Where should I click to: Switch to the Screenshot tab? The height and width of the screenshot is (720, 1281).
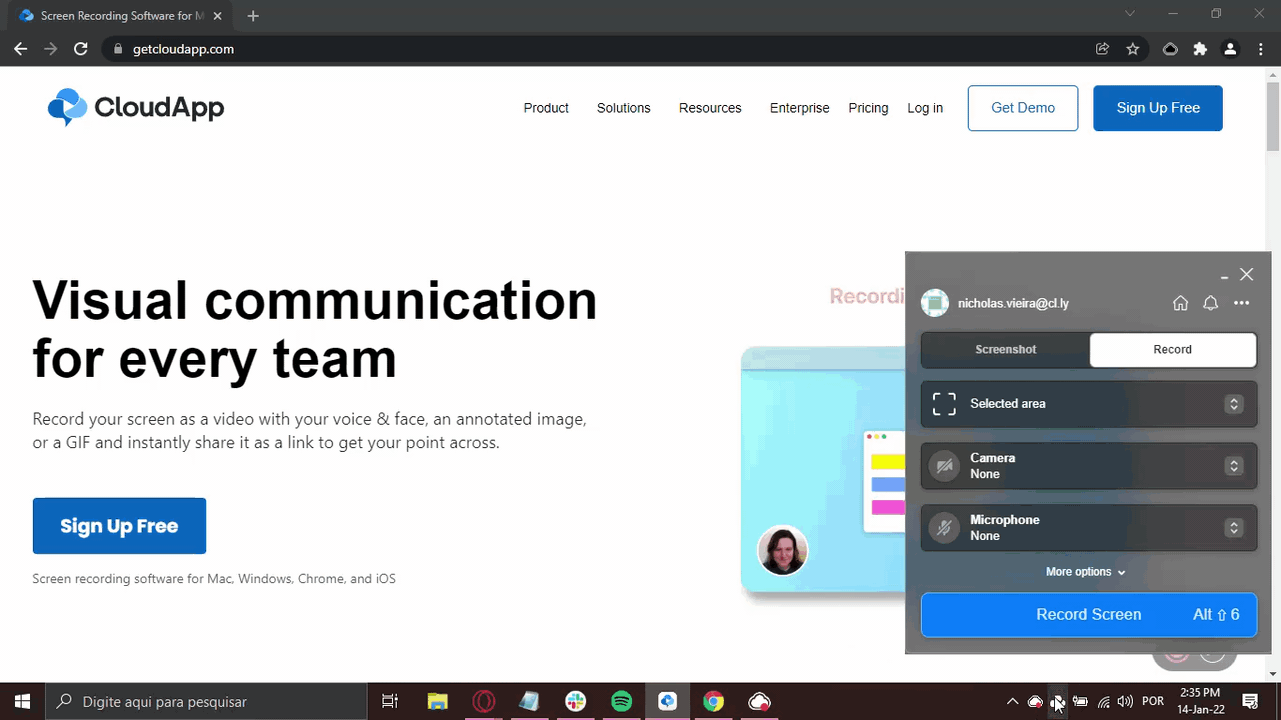coord(1005,350)
